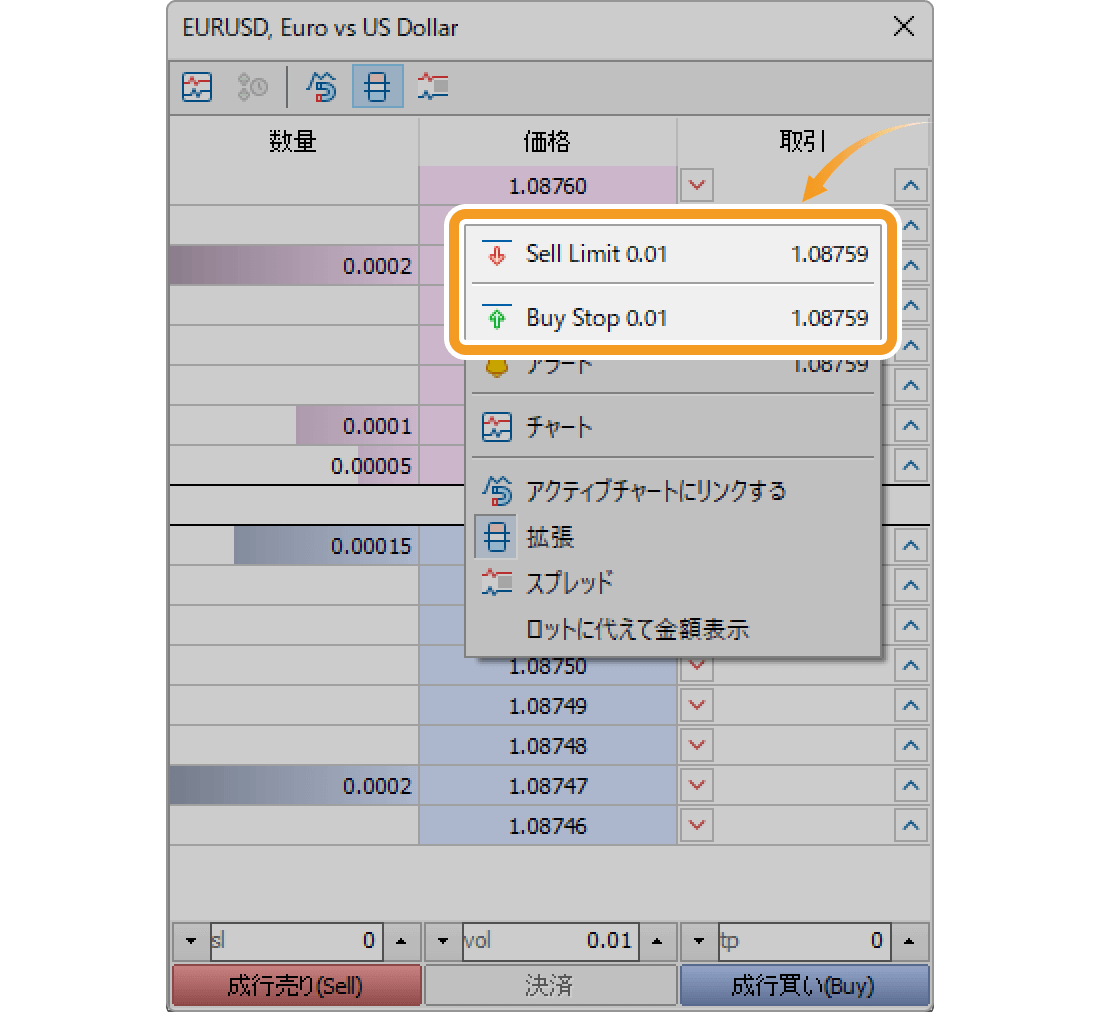Decrease the vol volume value

443,940
